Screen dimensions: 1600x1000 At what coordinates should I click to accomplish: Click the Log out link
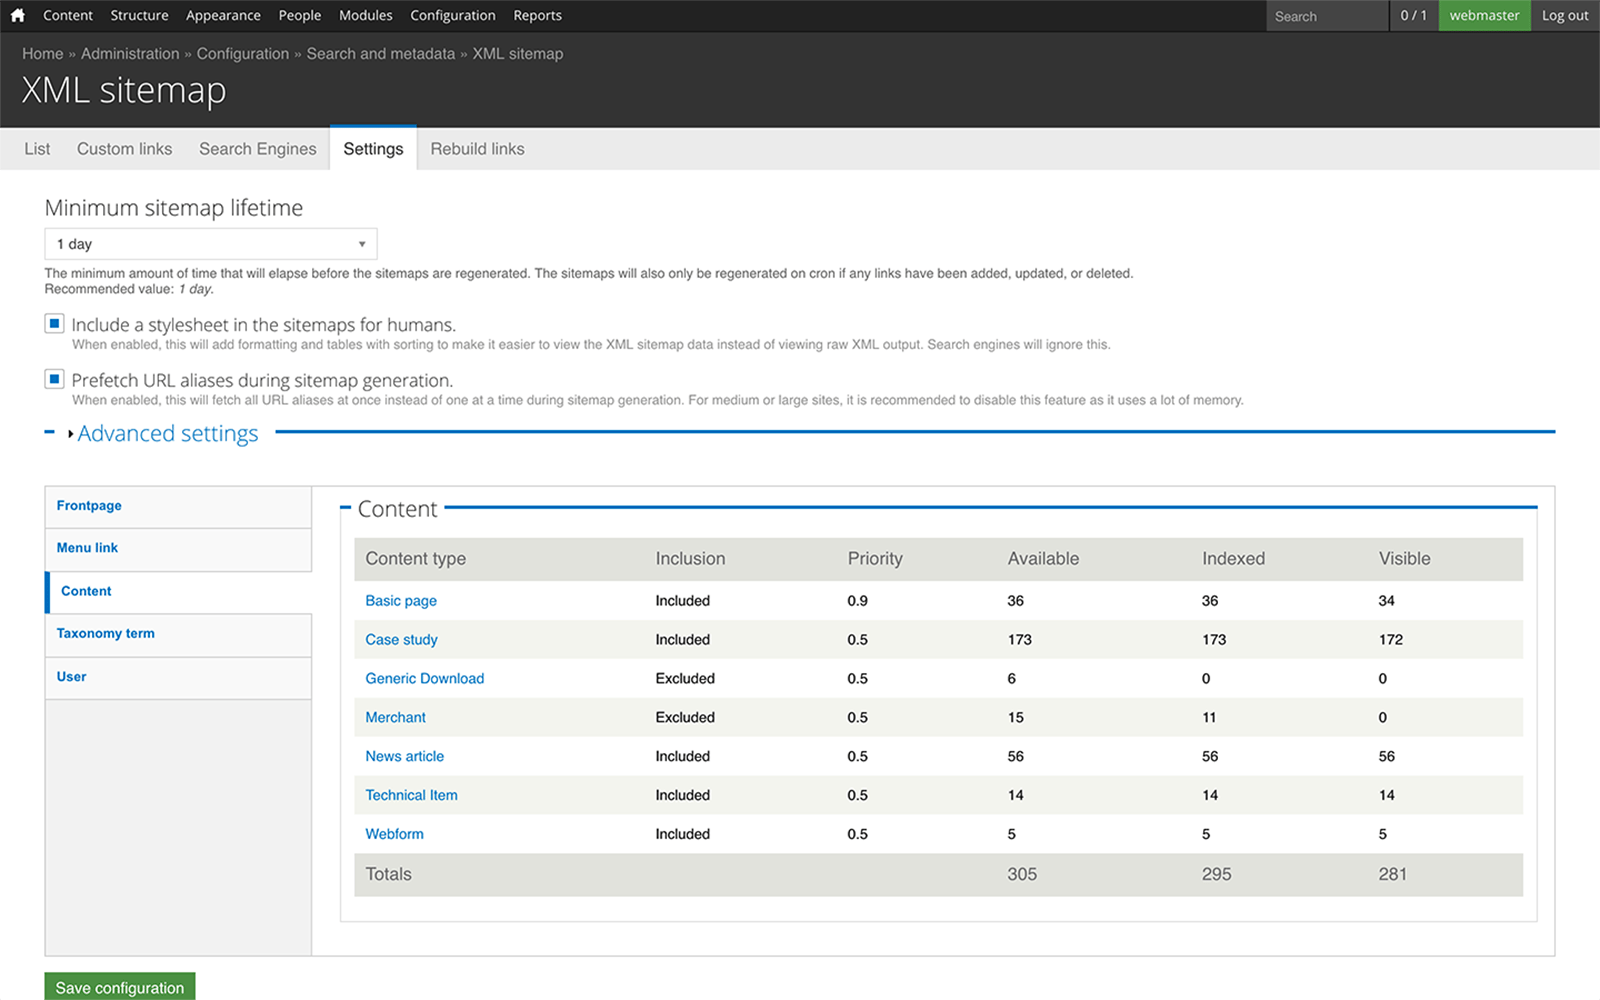(x=1565, y=15)
